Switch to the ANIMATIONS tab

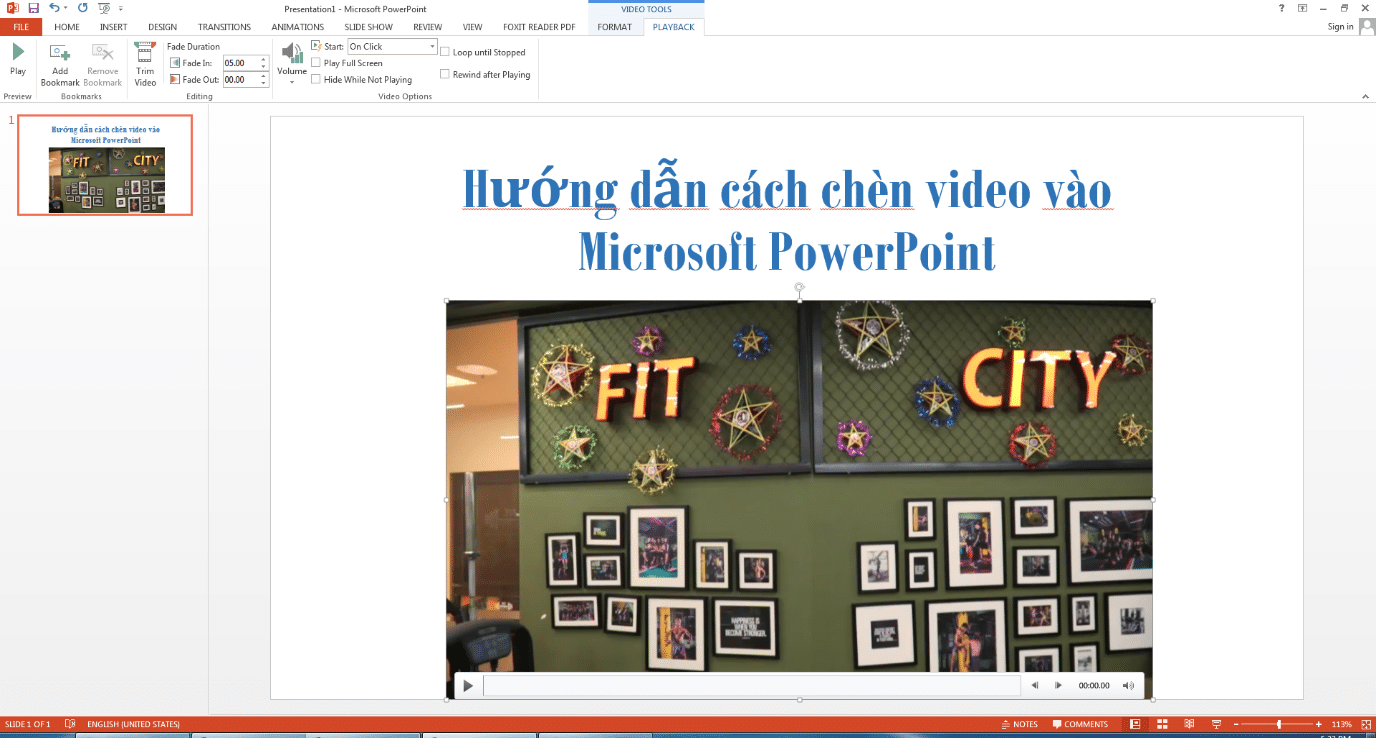tap(298, 27)
